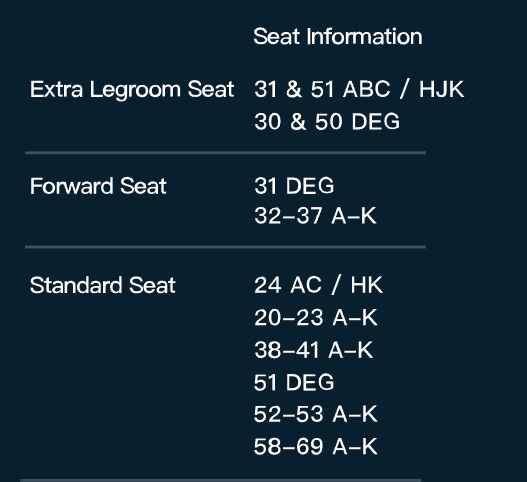Click the 58–69 A–K seat range
Screen dimensions: 527x482
click(315, 446)
